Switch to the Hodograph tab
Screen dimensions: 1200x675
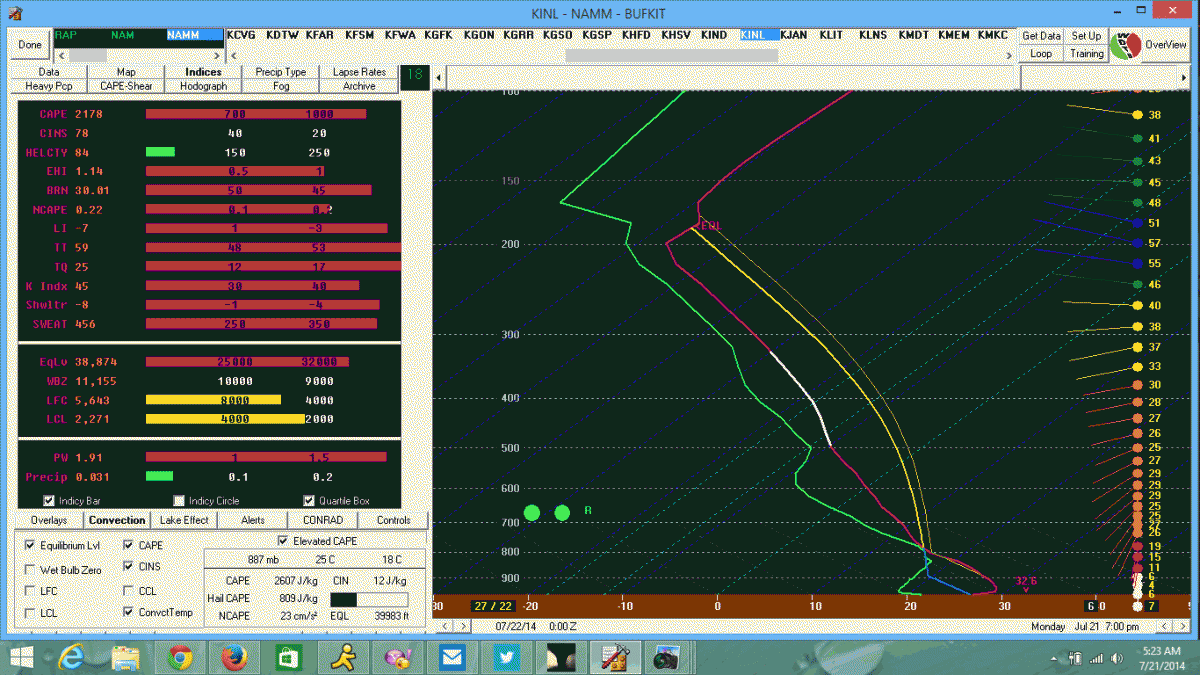pos(203,86)
